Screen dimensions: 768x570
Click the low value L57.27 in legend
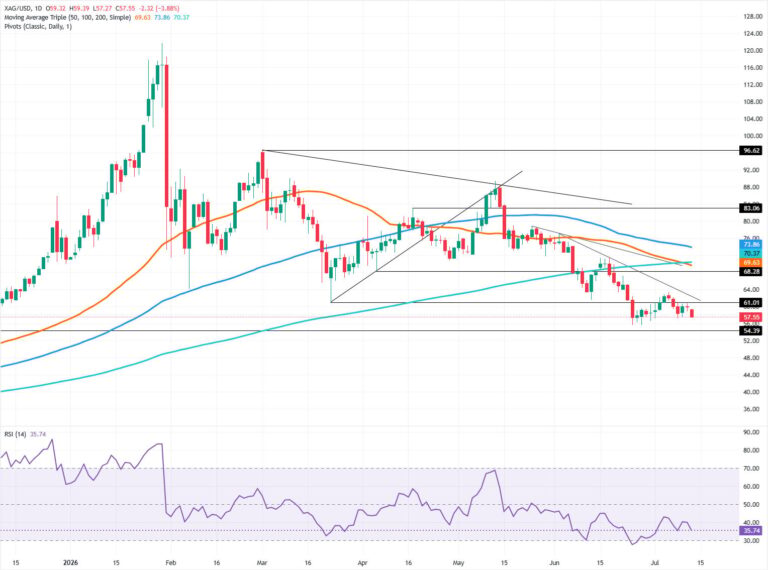pyautogui.click(x=104, y=9)
